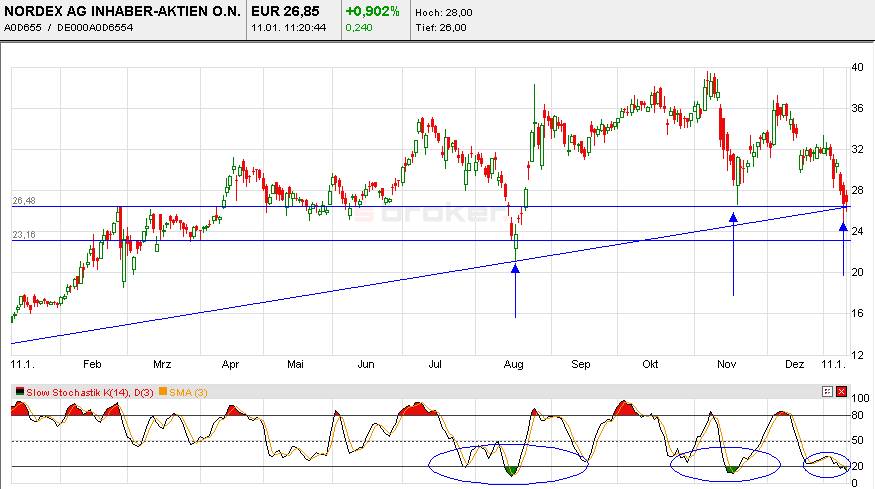875x489 pixels.
Task: Select the Slow Stochastik K(14), D(3) label
Action: [x=90, y=392]
